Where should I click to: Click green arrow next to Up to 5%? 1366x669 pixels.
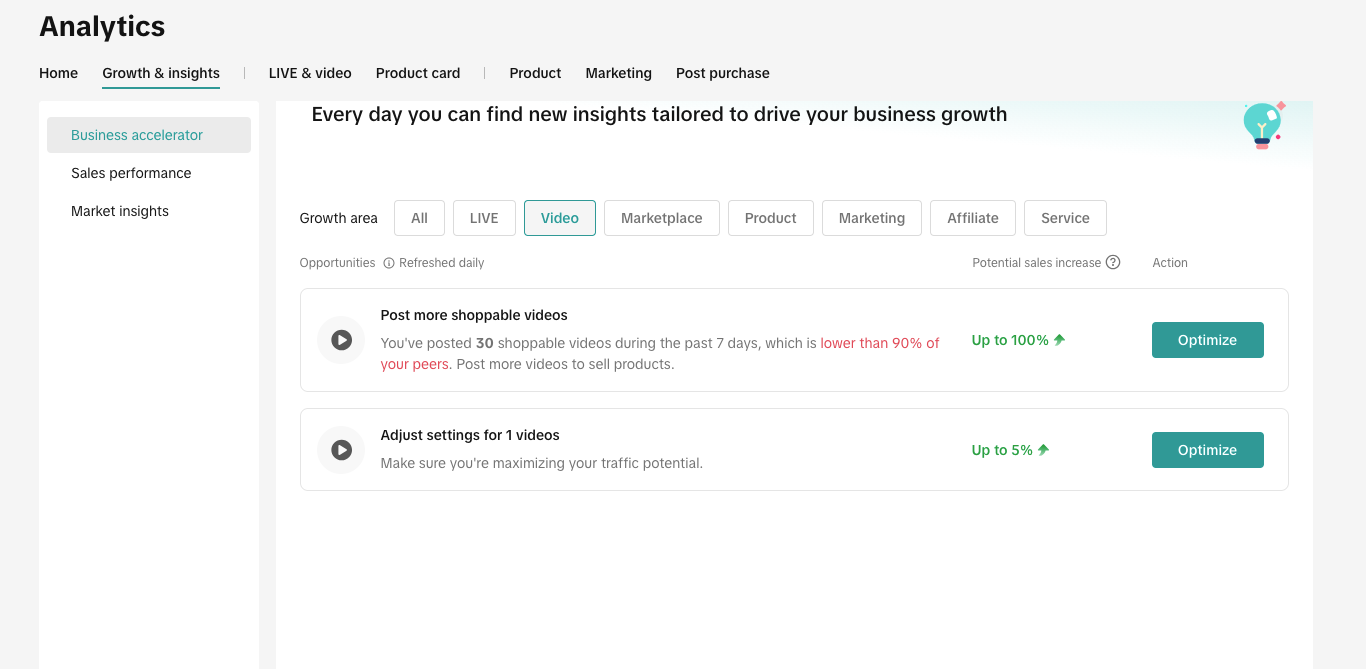click(1043, 450)
